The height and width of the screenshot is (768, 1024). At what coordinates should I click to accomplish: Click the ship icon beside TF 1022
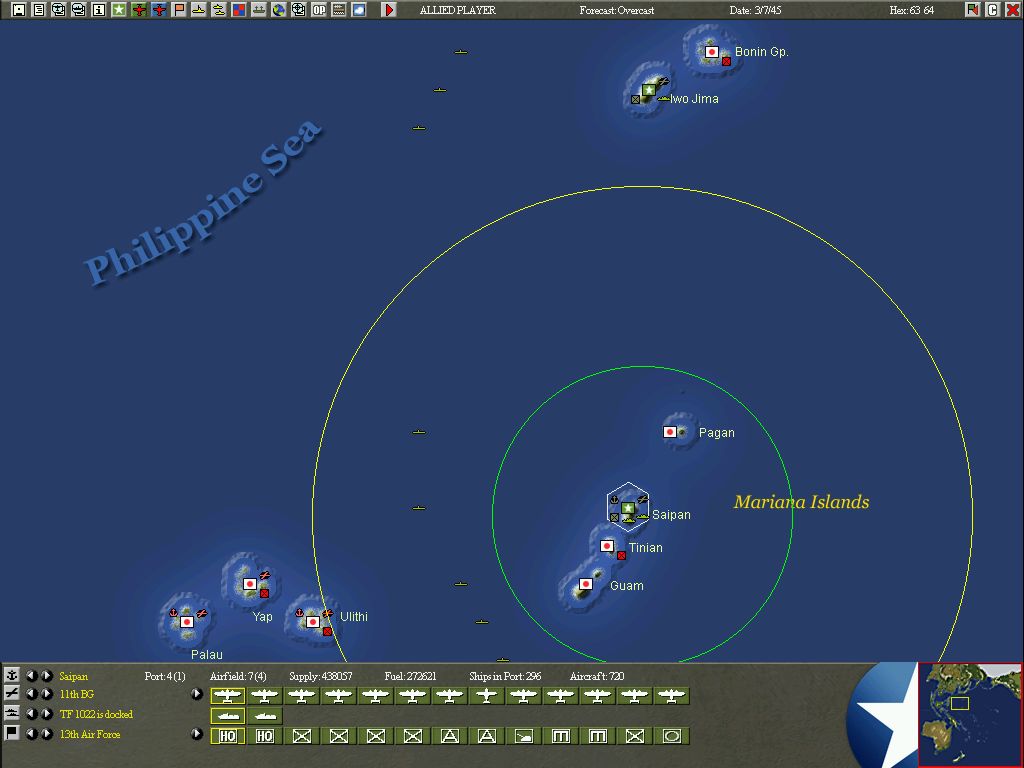pos(12,713)
